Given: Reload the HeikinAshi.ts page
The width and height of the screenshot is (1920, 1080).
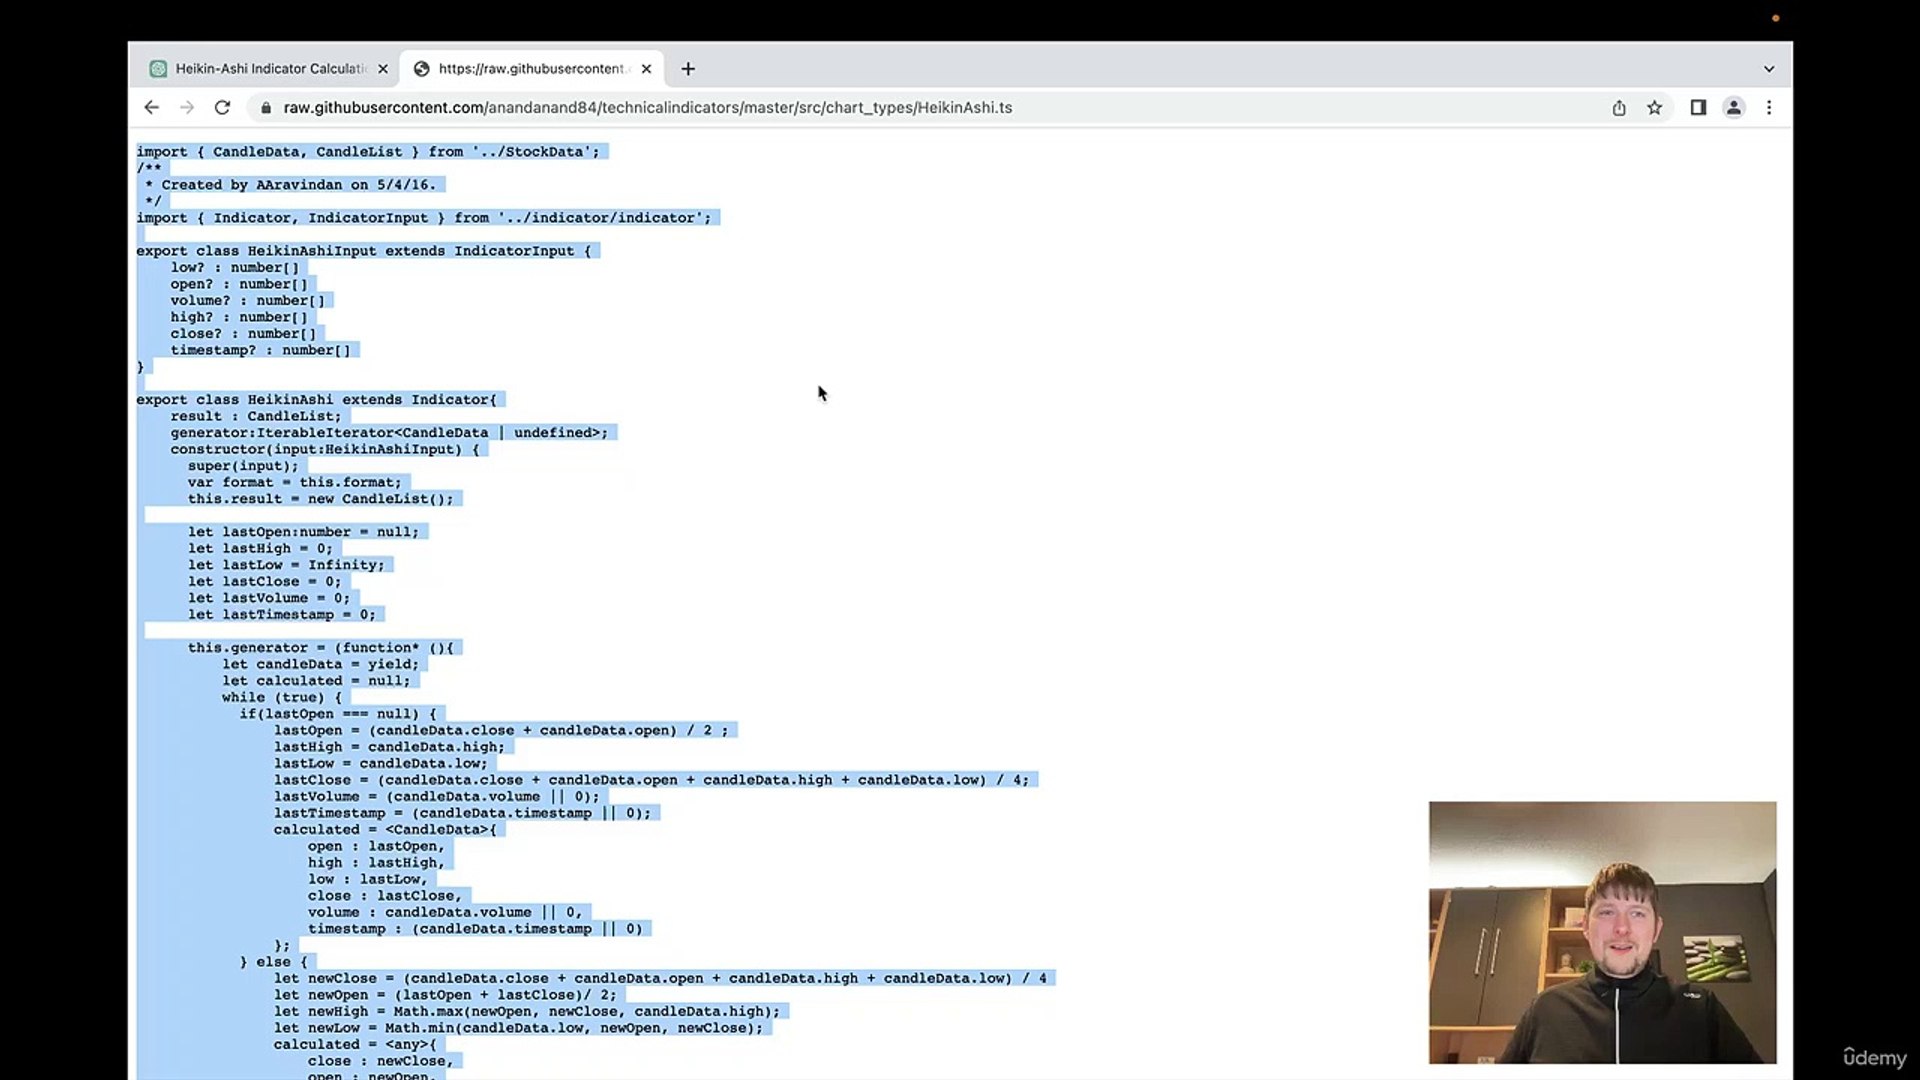Looking at the screenshot, I should click(223, 107).
